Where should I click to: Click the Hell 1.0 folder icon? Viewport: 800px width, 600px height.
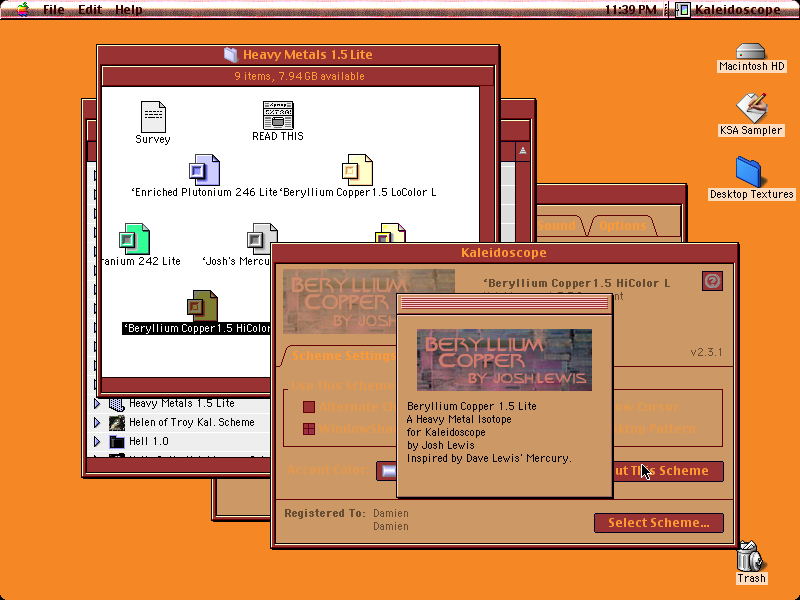(x=117, y=441)
